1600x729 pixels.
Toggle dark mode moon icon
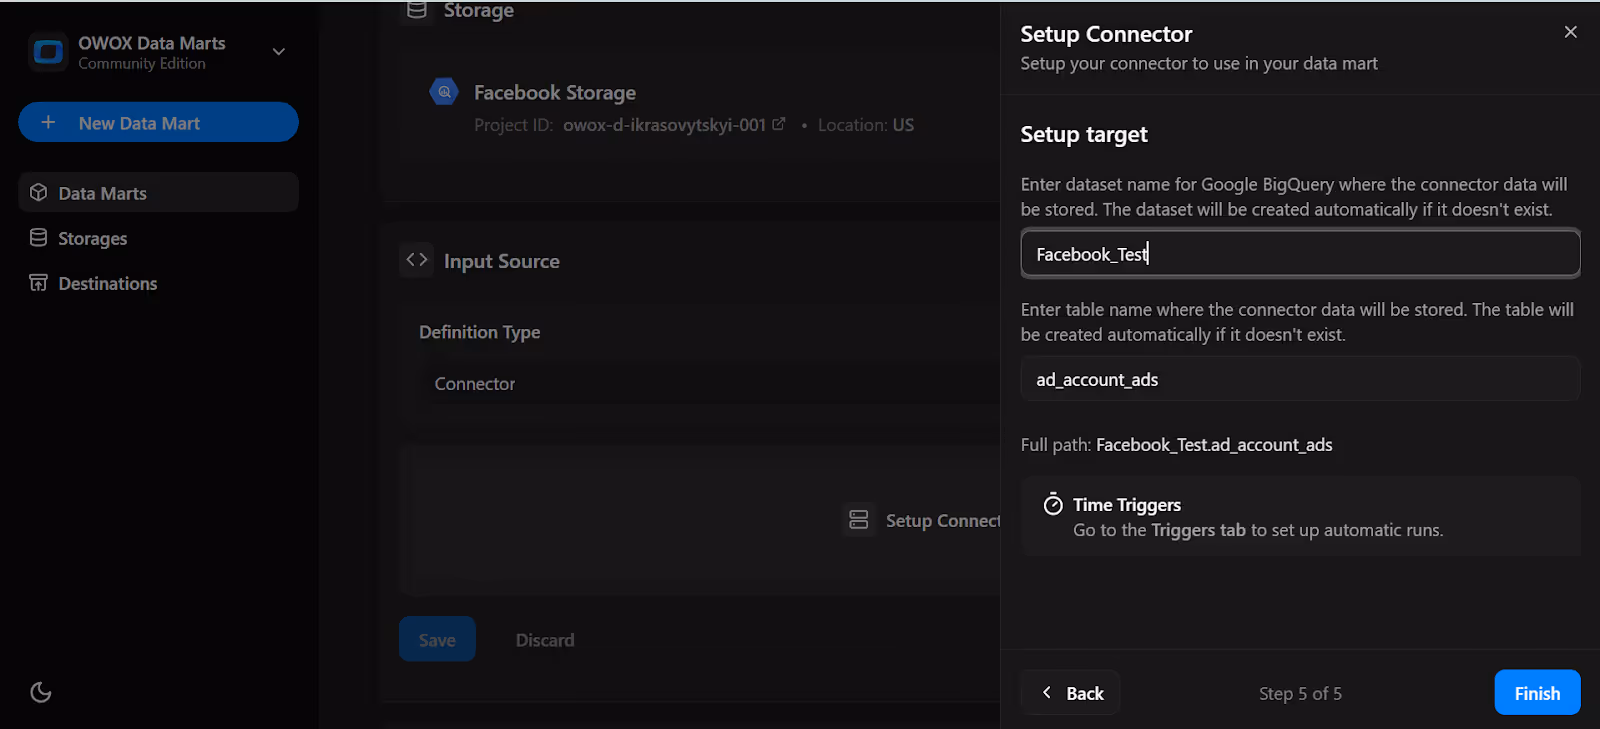point(41,692)
